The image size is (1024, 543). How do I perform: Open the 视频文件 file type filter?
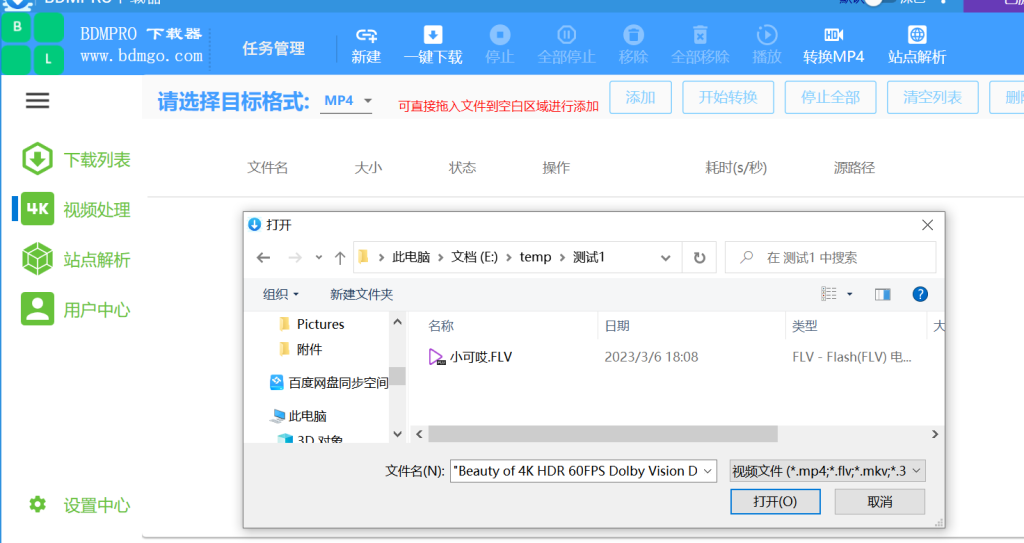coord(827,471)
